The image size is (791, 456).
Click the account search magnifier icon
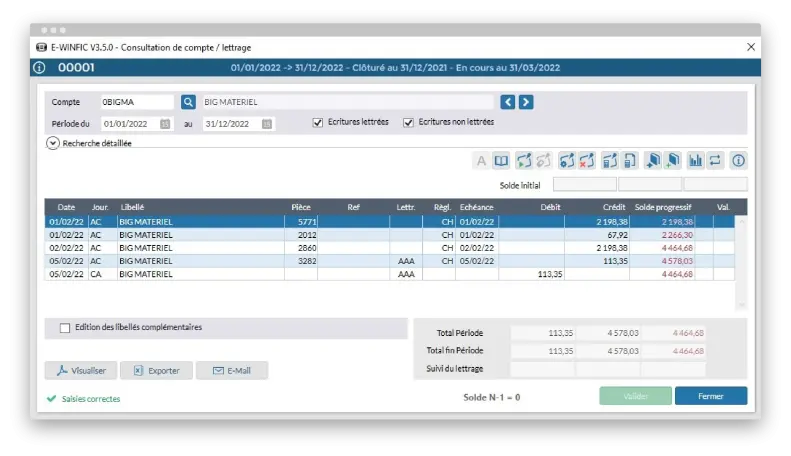tap(188, 102)
